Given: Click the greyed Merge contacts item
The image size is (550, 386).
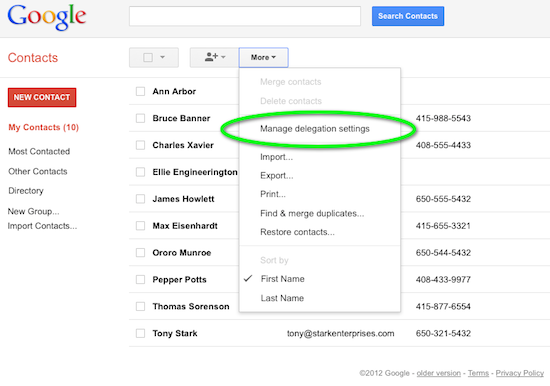Looking at the screenshot, I should coord(290,82).
